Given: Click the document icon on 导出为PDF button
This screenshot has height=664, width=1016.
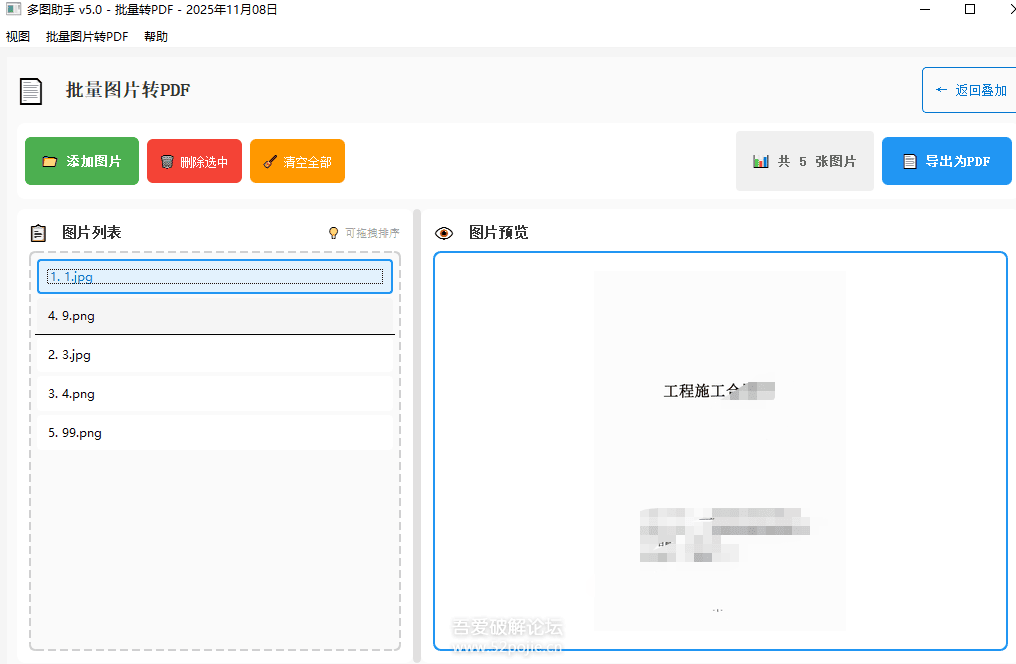Looking at the screenshot, I should click(x=911, y=160).
